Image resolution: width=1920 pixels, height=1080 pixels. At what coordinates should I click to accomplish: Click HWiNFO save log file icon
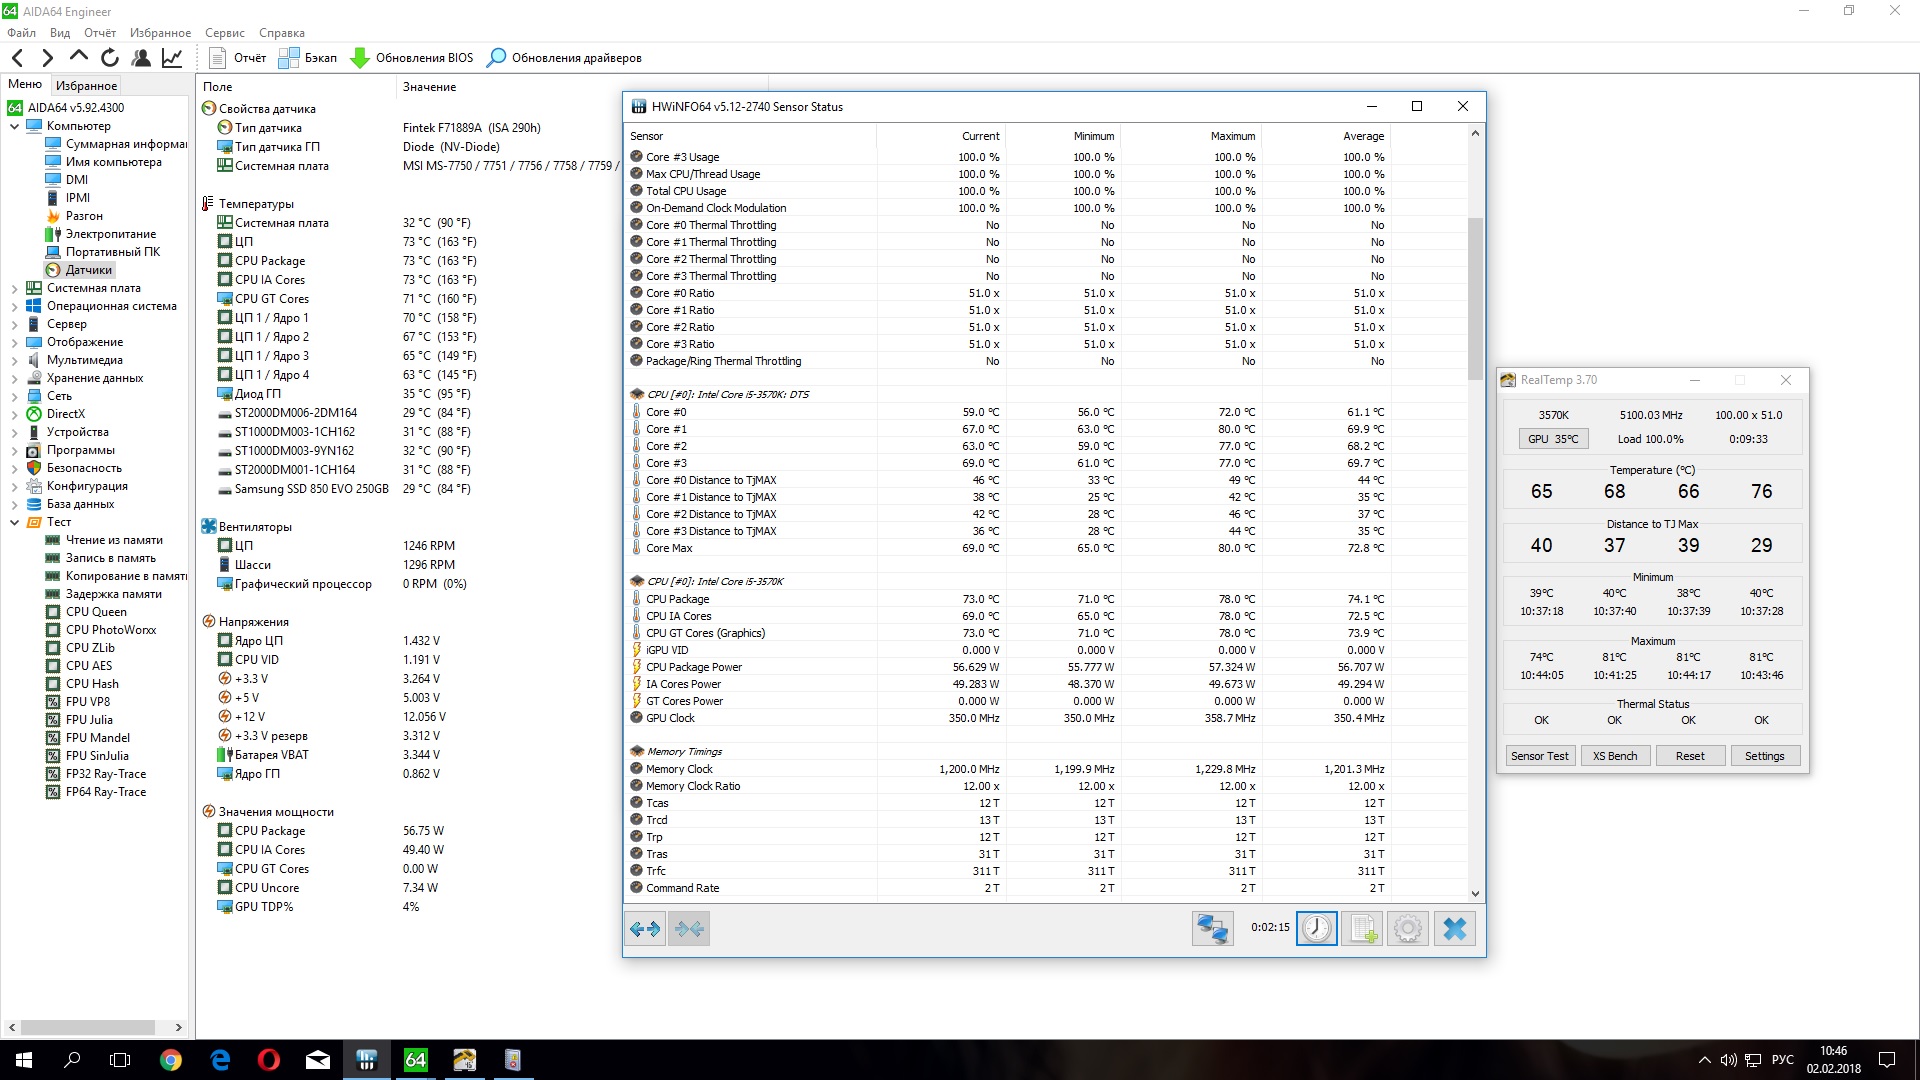(1362, 928)
